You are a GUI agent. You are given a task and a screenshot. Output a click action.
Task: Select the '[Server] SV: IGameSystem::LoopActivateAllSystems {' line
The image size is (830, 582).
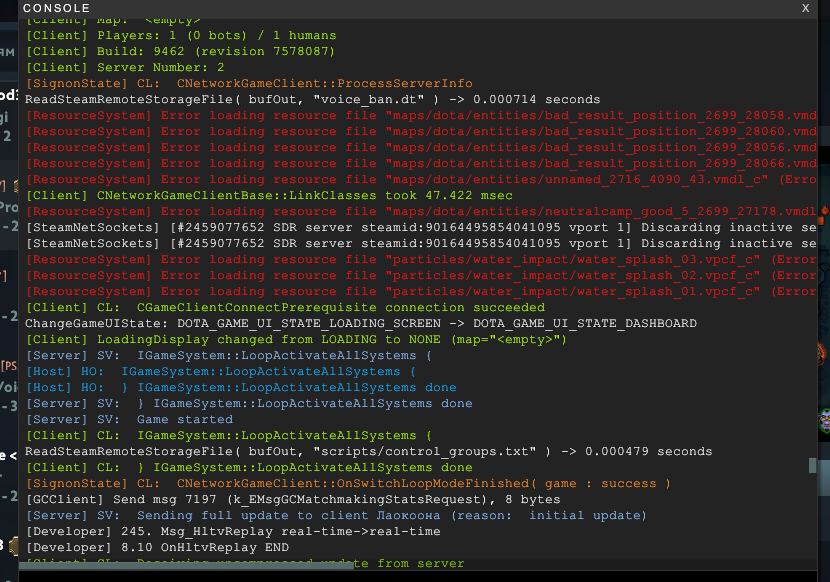click(229, 355)
